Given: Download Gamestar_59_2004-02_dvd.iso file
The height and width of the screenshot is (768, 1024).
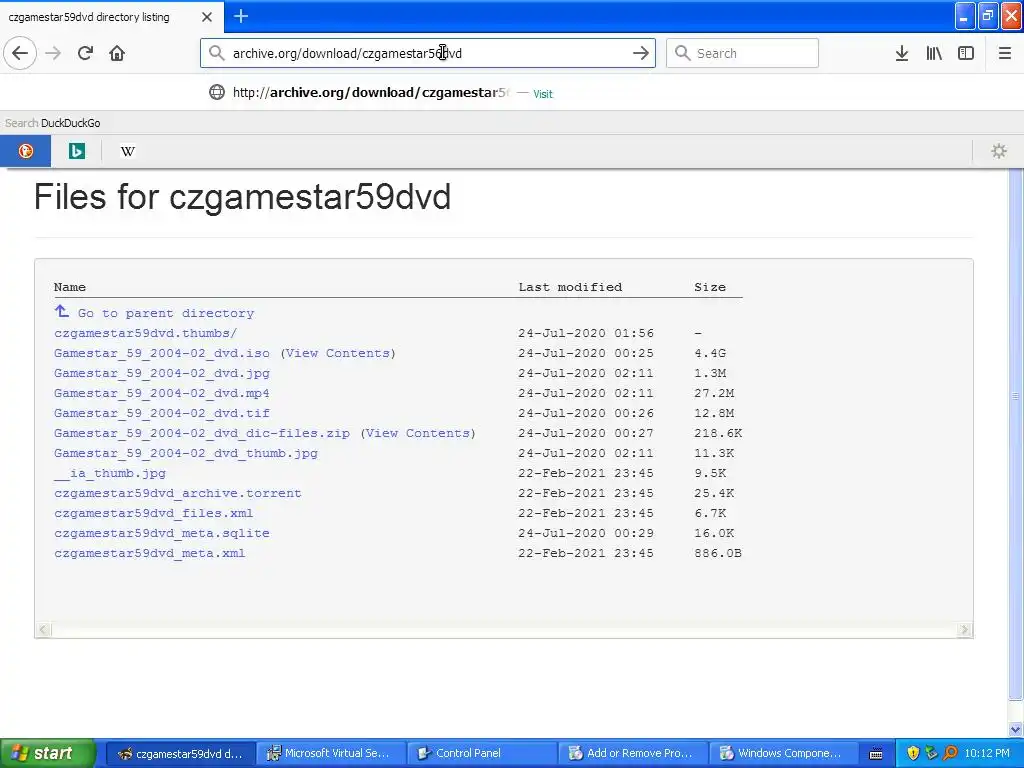Looking at the screenshot, I should coord(161,353).
